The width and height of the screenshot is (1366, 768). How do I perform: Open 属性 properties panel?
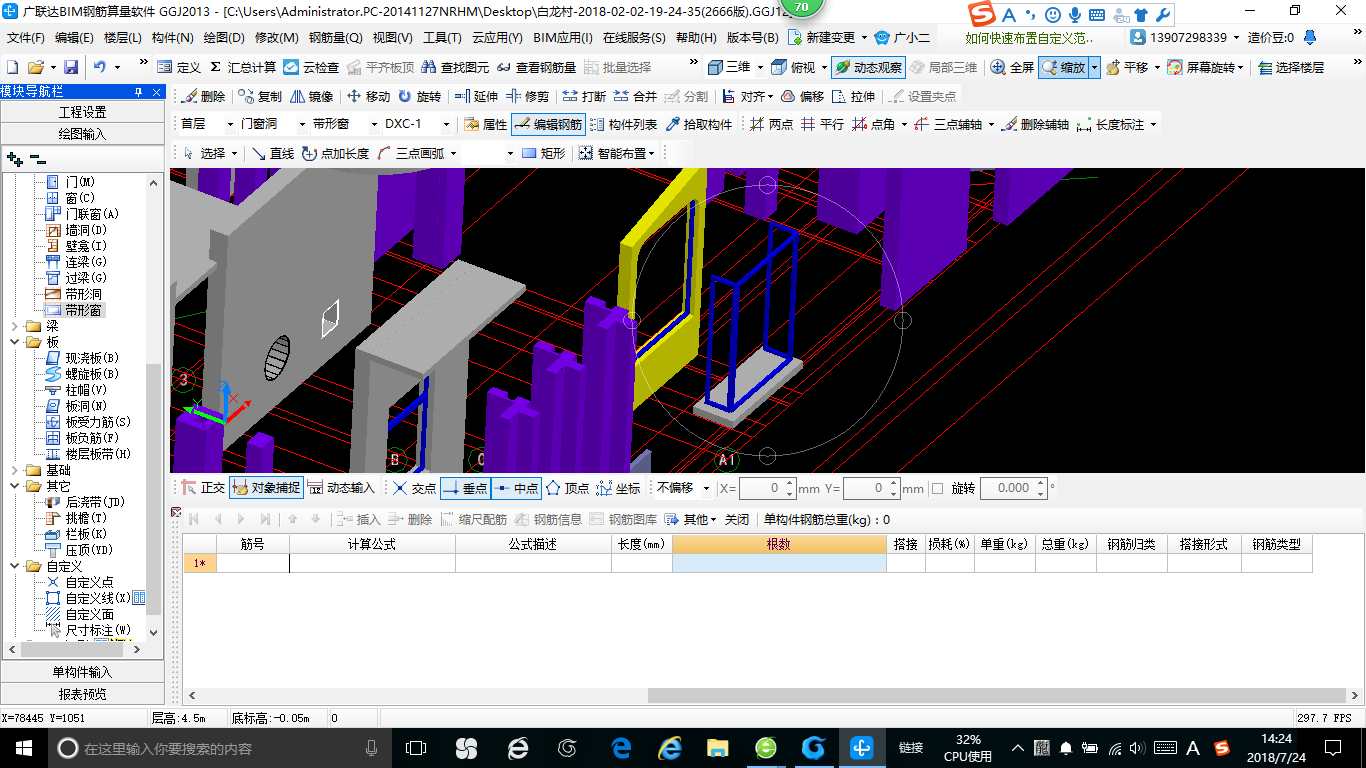coord(486,125)
